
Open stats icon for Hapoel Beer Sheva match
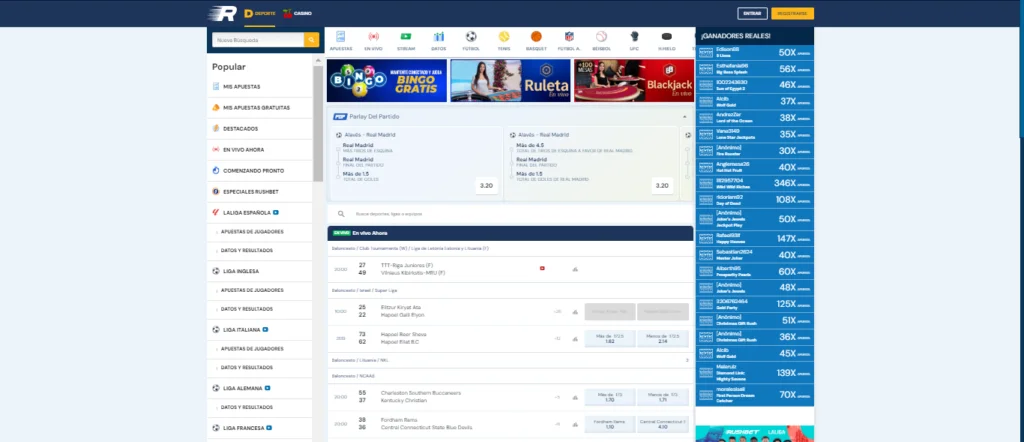click(x=575, y=338)
